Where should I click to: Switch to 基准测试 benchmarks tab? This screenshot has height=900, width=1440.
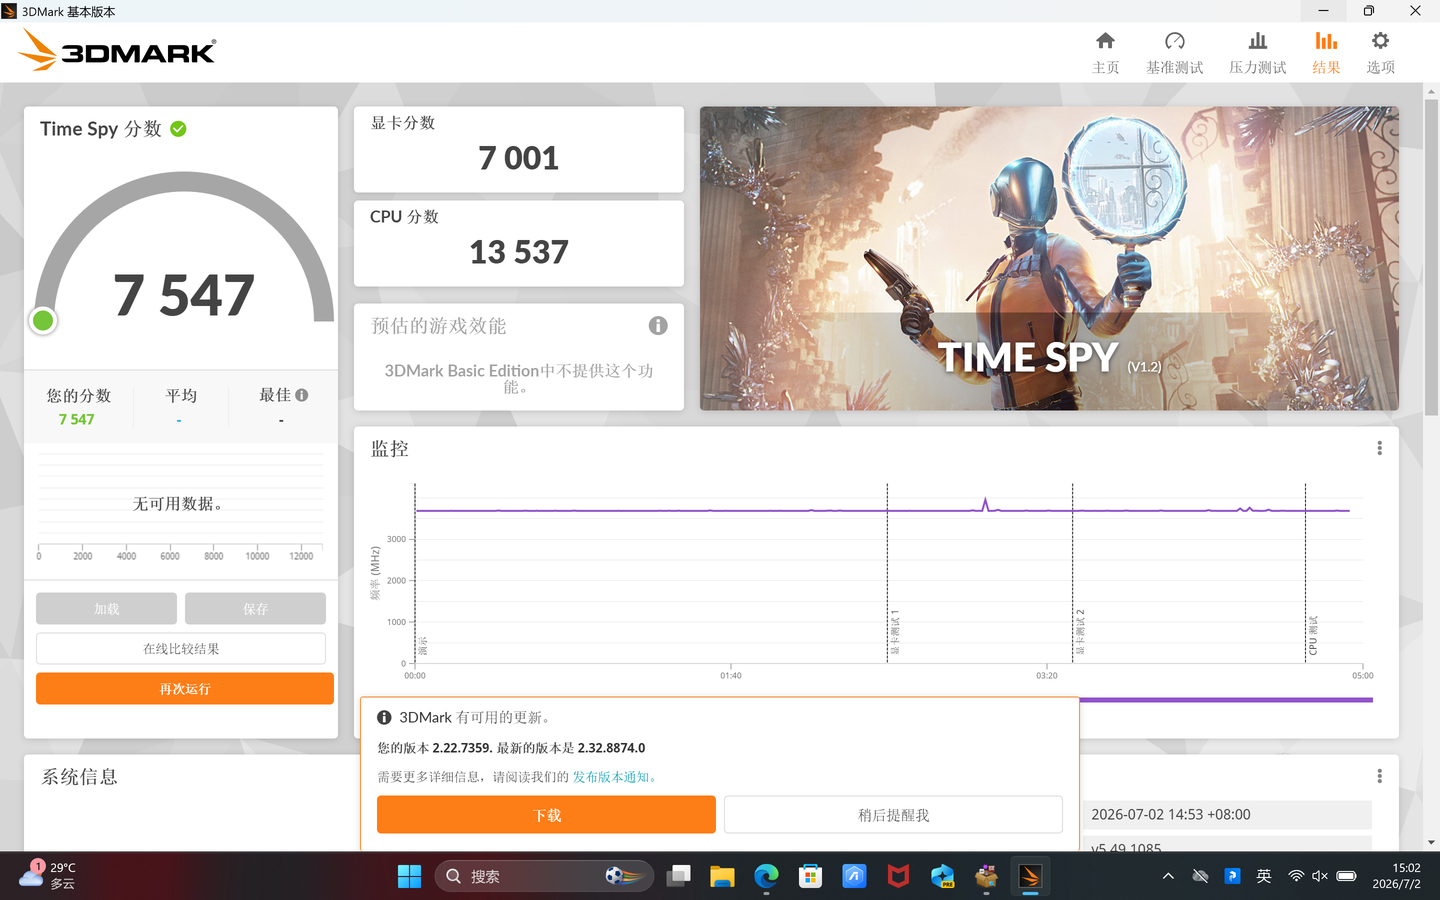1175,52
